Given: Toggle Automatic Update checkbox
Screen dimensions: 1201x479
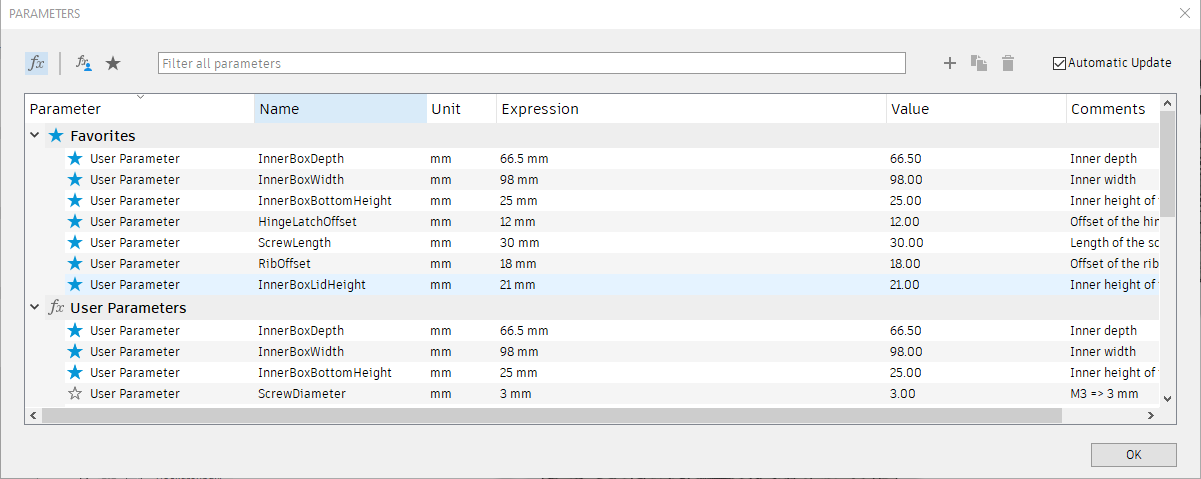Looking at the screenshot, I should [1060, 63].
